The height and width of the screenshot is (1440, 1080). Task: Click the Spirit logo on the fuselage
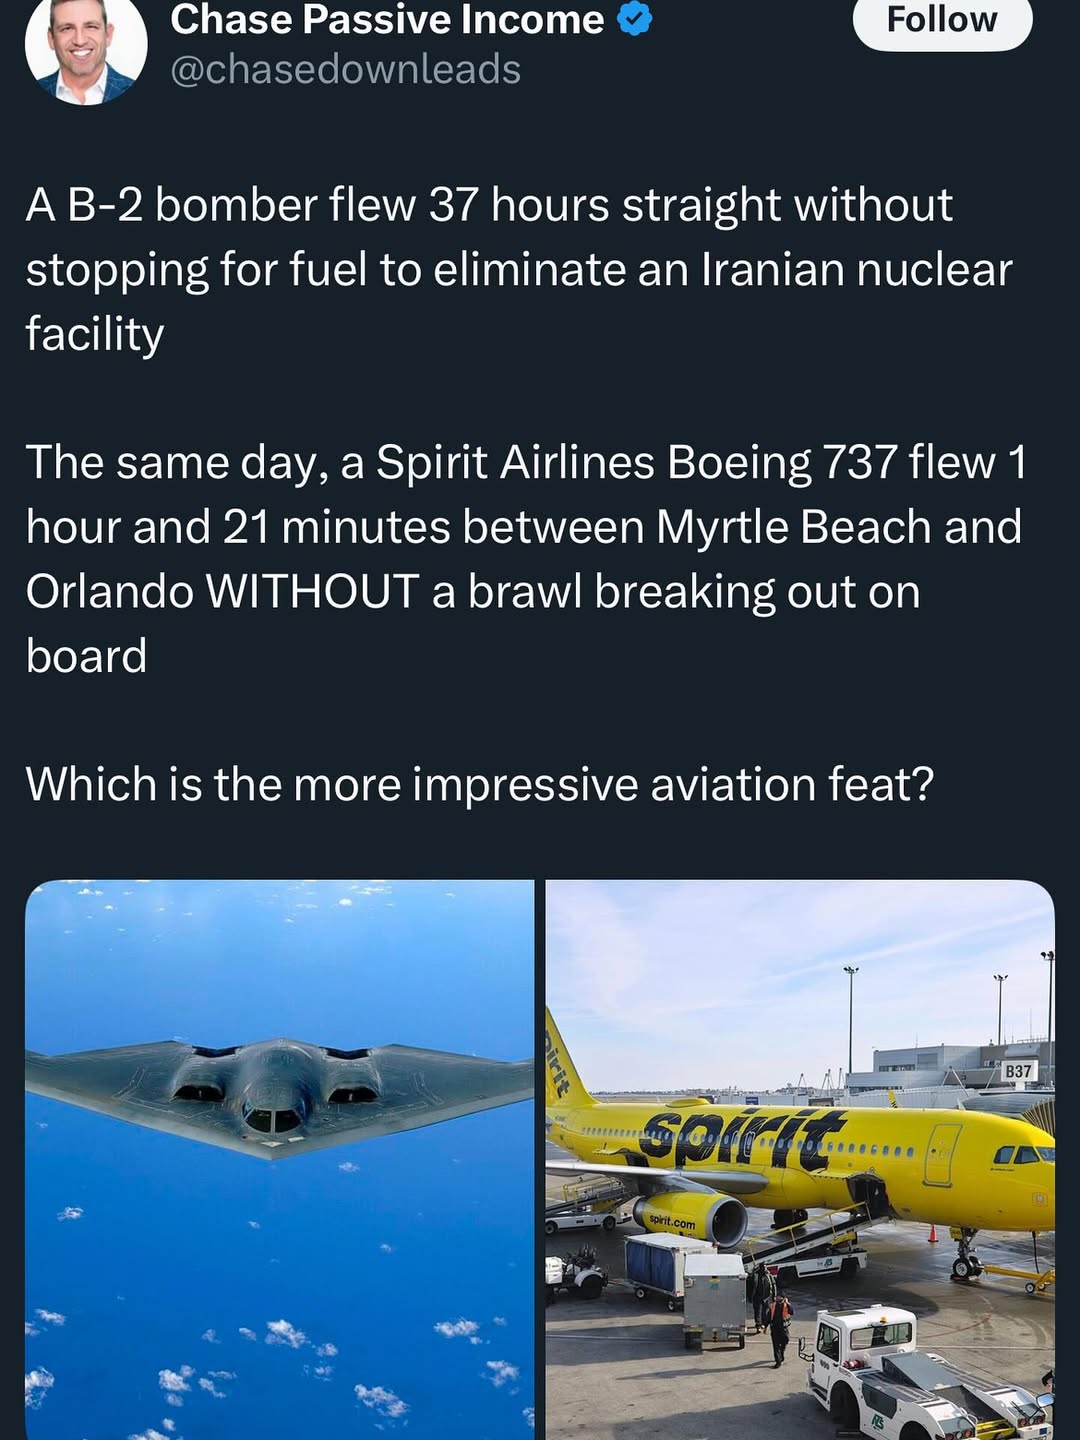(x=742, y=1141)
